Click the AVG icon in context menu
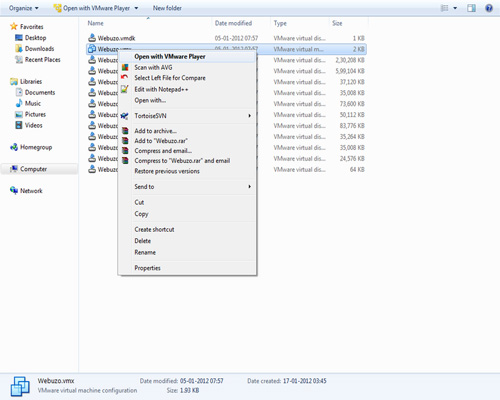The image size is (500, 400). [x=125, y=67]
